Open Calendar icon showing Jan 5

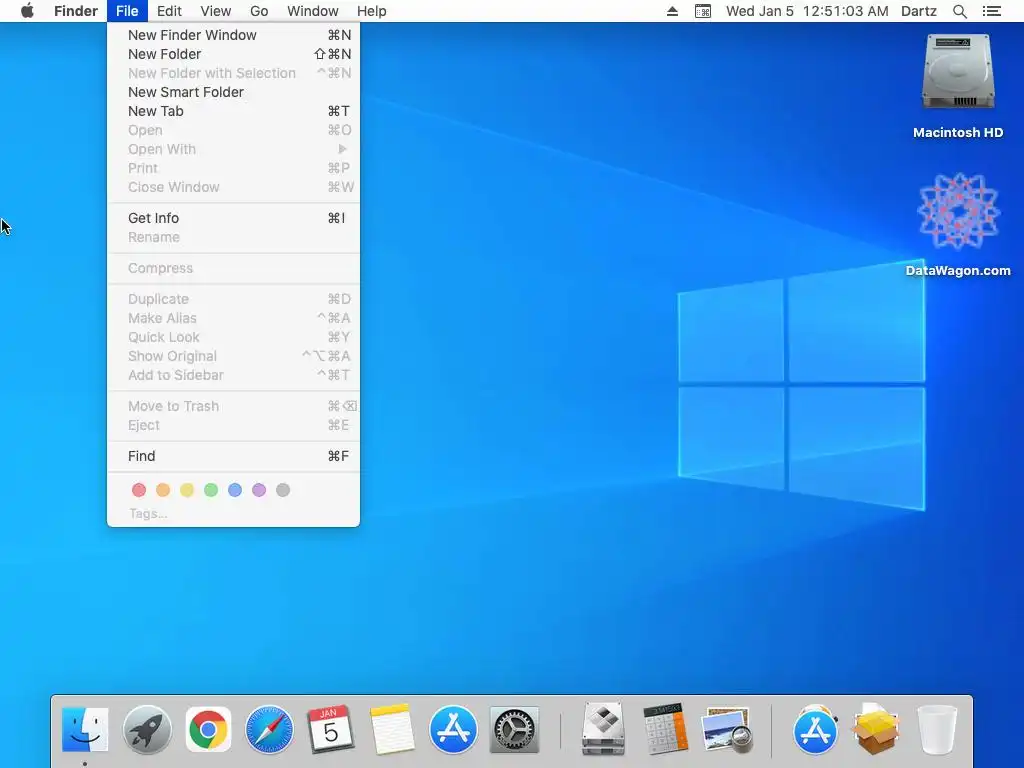coord(330,729)
